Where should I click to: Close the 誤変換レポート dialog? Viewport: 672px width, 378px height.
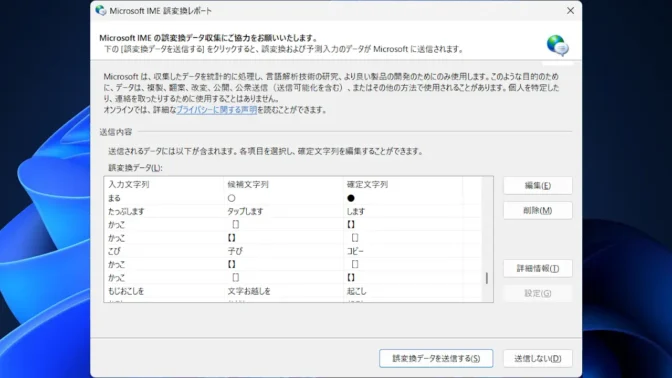[570, 10]
